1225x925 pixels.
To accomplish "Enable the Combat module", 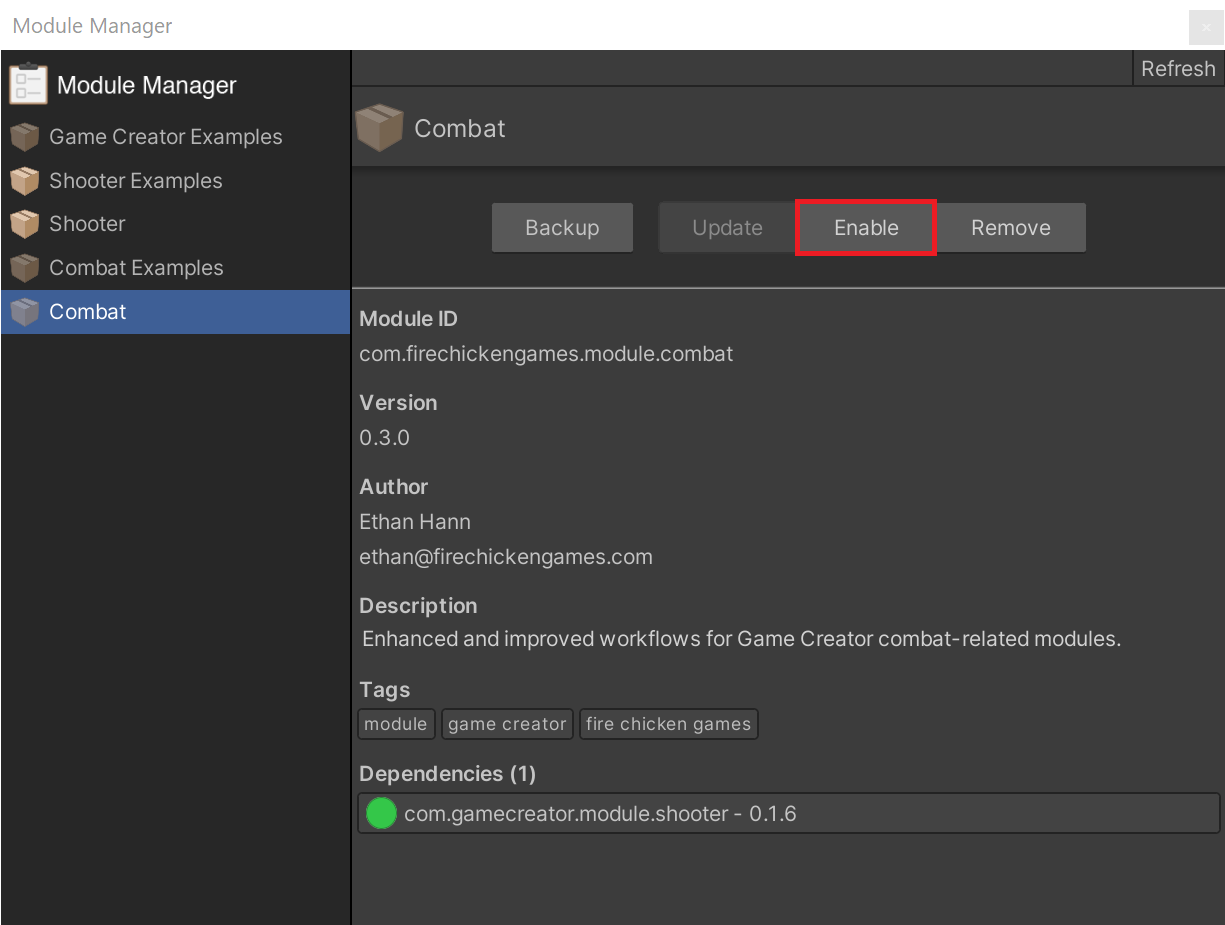I will pyautogui.click(x=866, y=228).
